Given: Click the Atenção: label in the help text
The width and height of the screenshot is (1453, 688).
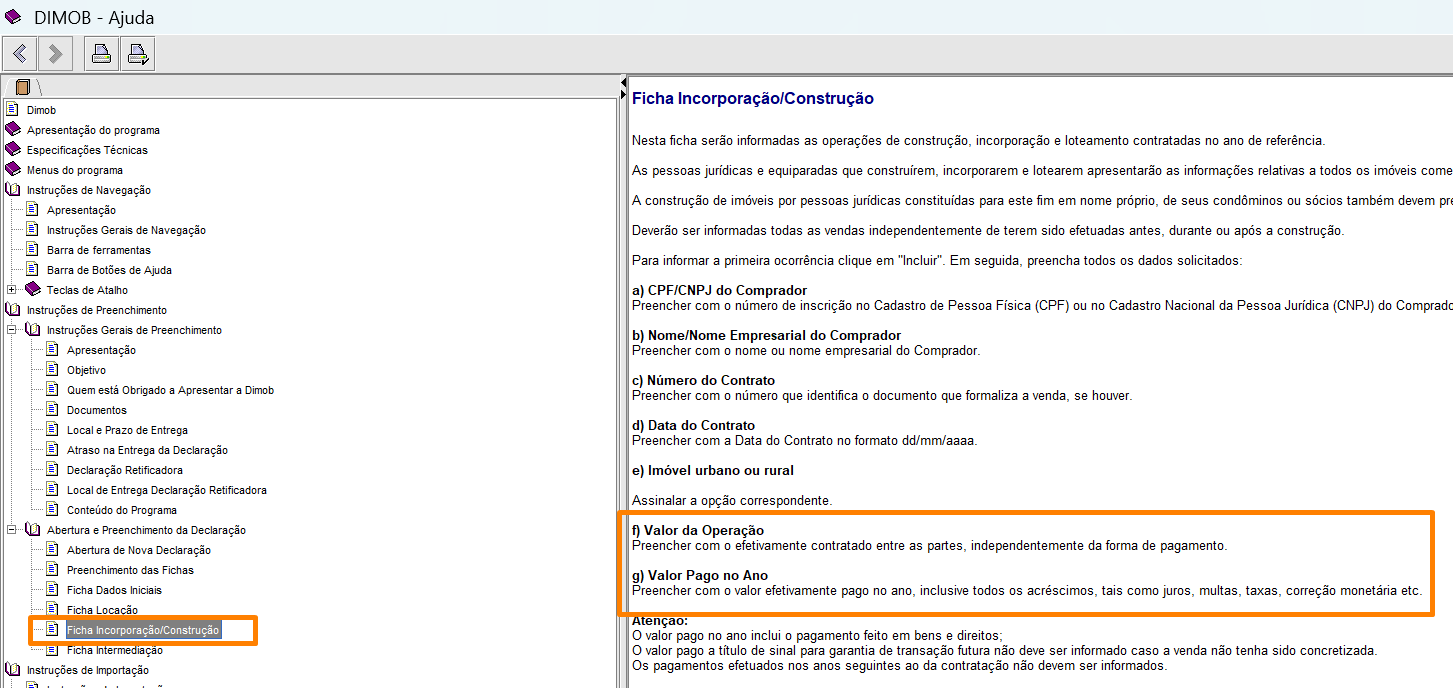Looking at the screenshot, I should [661, 621].
